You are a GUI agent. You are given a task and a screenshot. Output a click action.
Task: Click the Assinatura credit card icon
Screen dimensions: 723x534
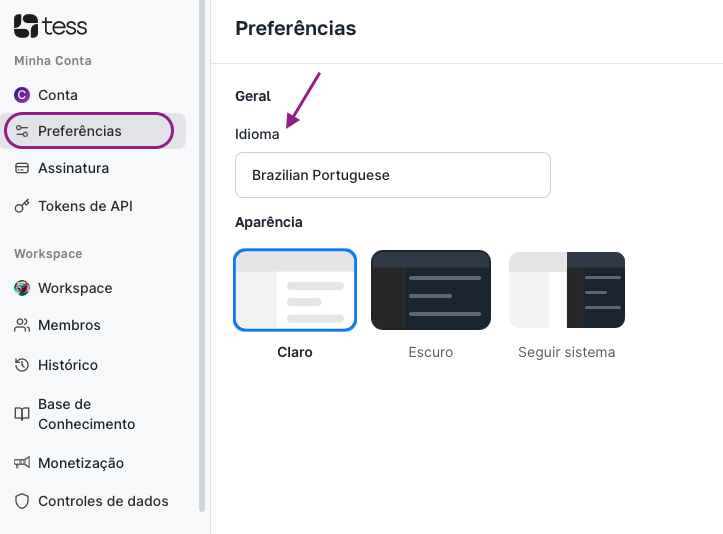(x=22, y=168)
